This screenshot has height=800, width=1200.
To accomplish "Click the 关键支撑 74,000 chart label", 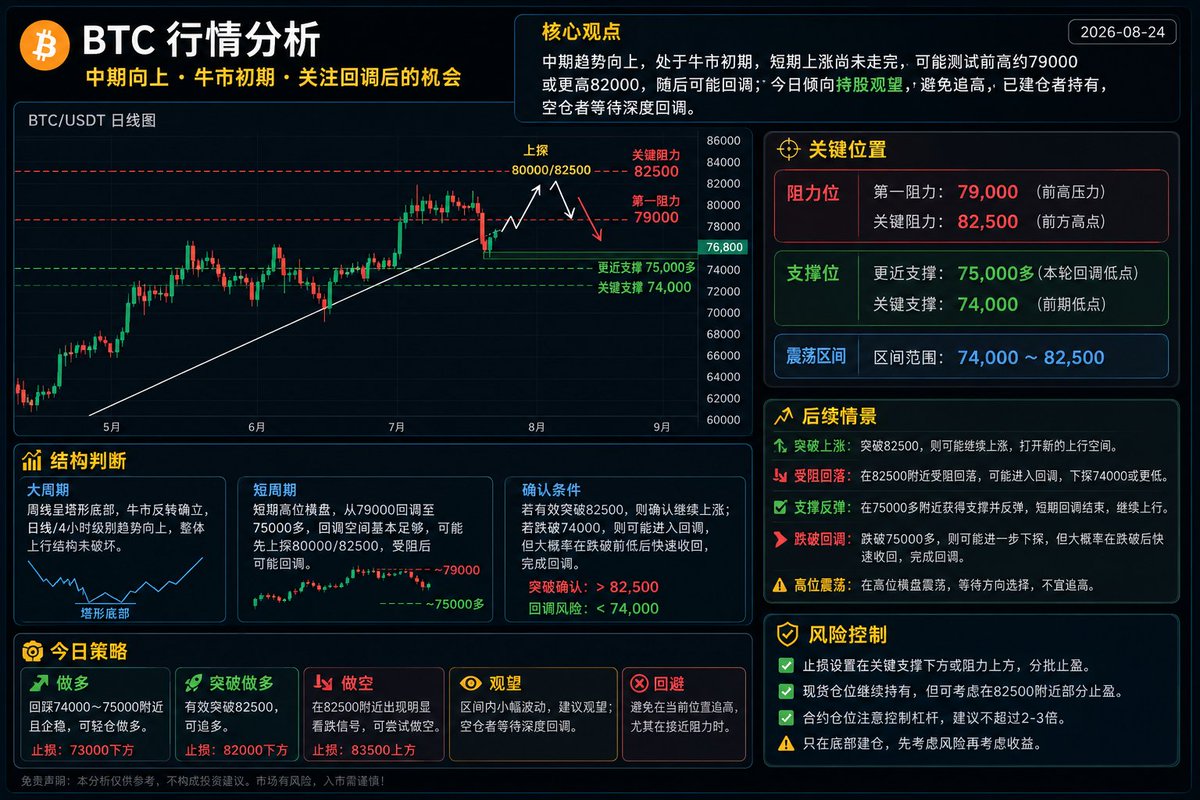I will (644, 287).
